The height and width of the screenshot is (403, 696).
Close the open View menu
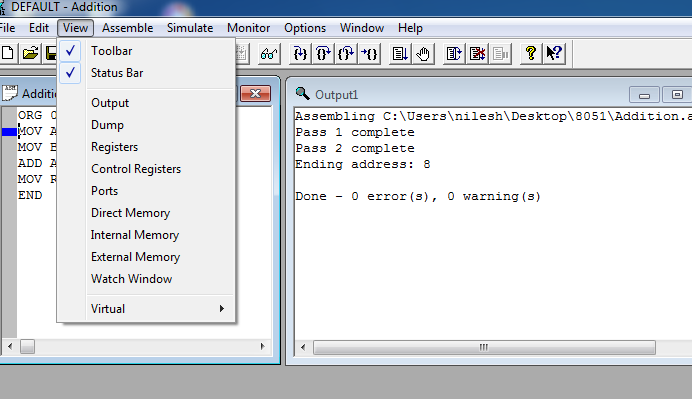click(x=75, y=28)
